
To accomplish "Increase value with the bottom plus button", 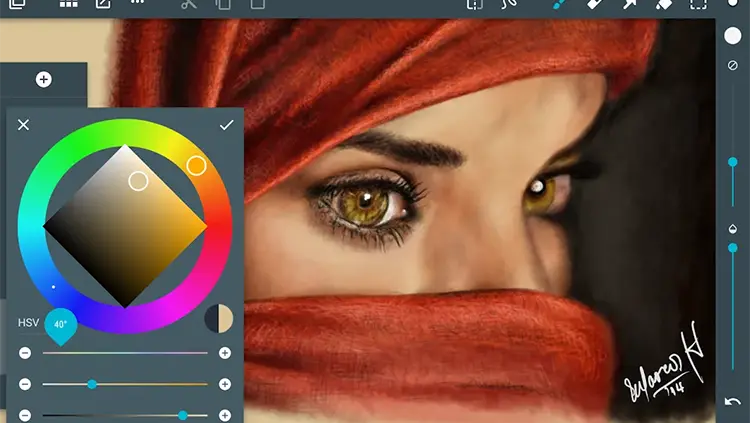I will 225,415.
